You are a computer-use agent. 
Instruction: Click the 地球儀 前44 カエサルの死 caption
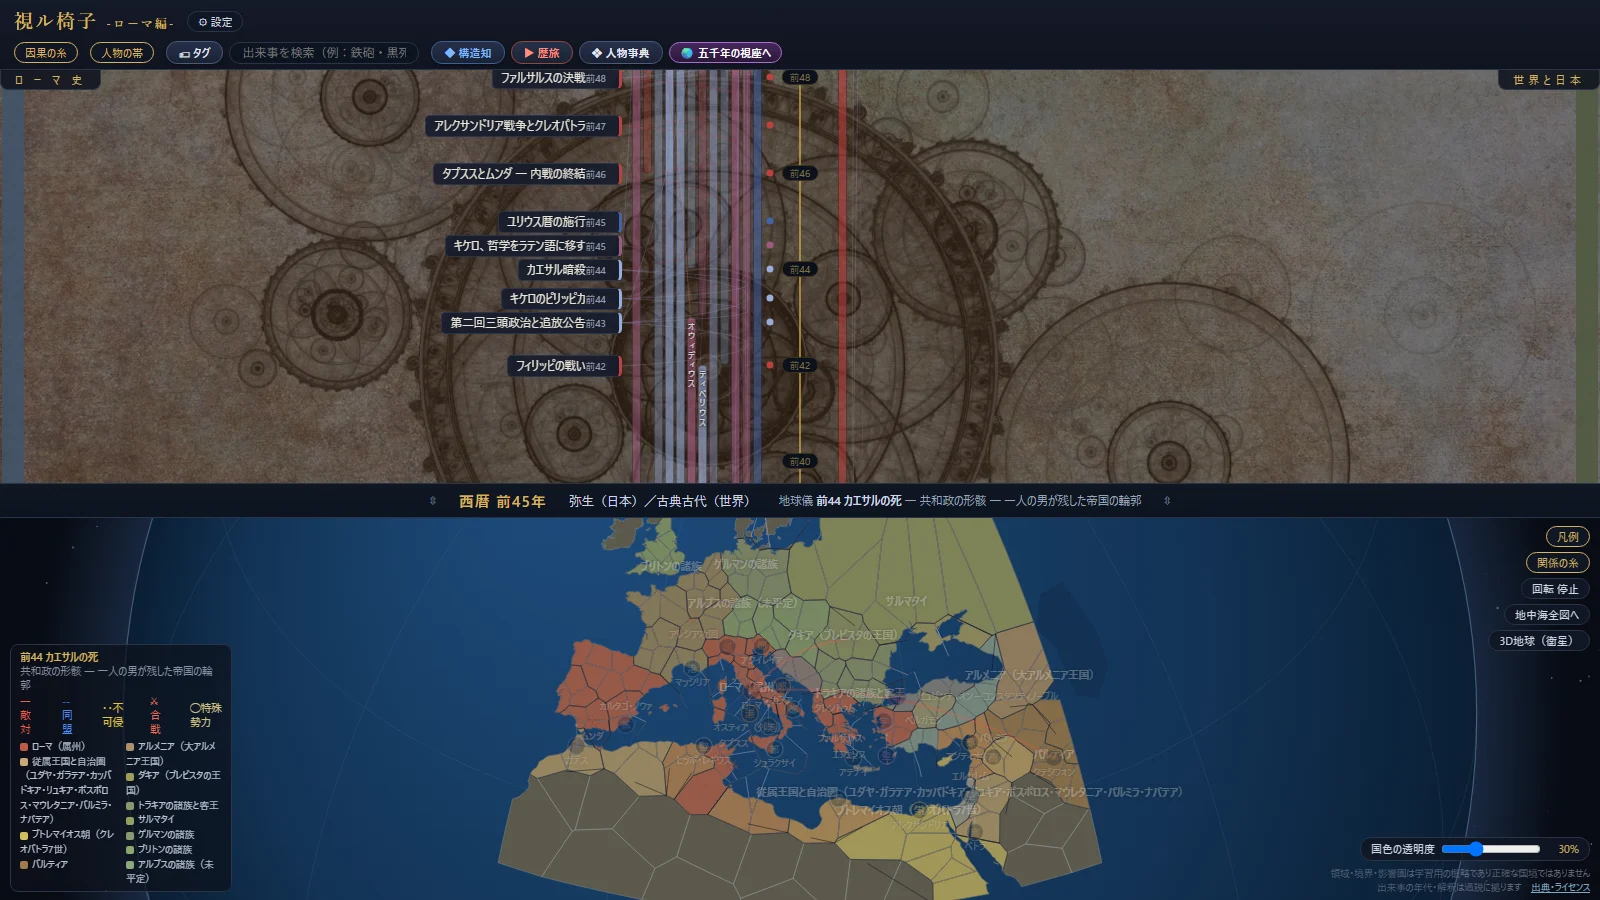pyautogui.click(x=960, y=501)
